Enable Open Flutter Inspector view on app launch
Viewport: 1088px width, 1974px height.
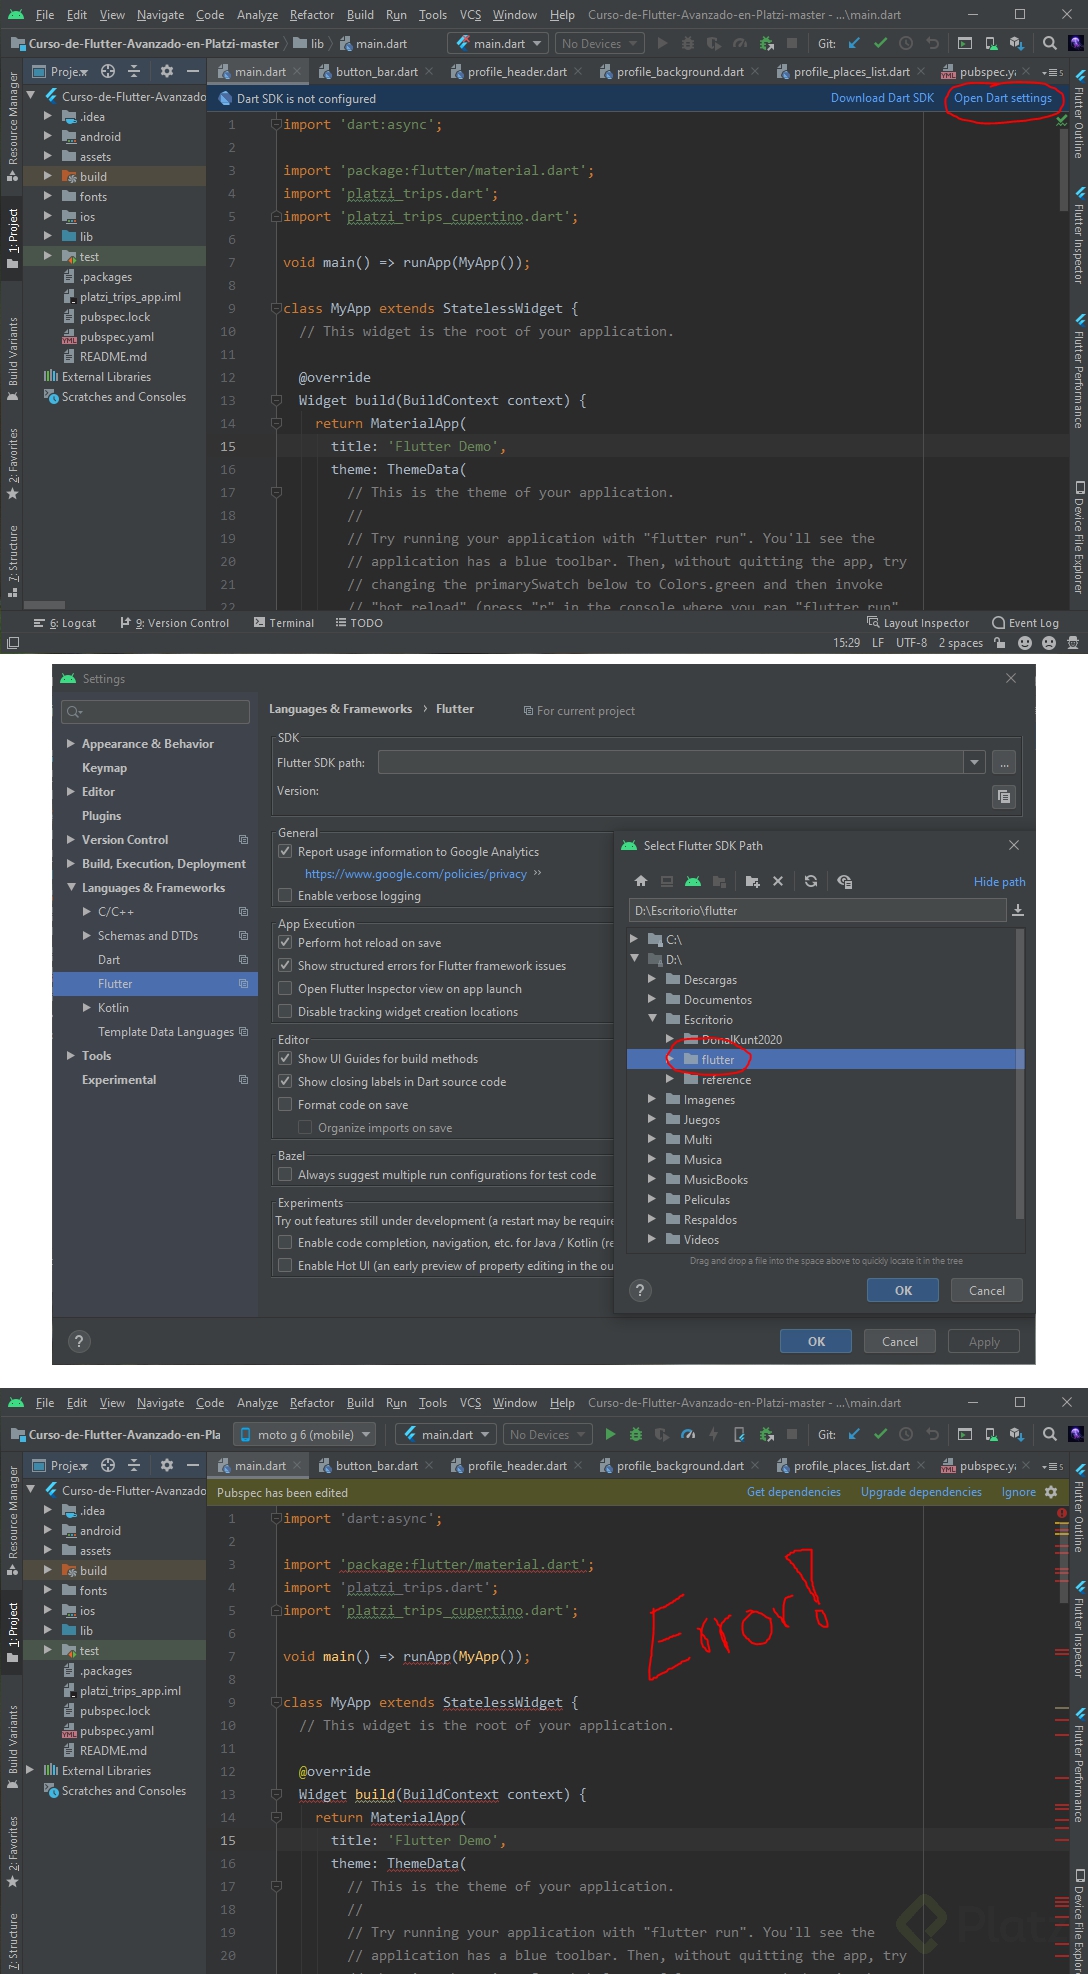click(x=285, y=988)
